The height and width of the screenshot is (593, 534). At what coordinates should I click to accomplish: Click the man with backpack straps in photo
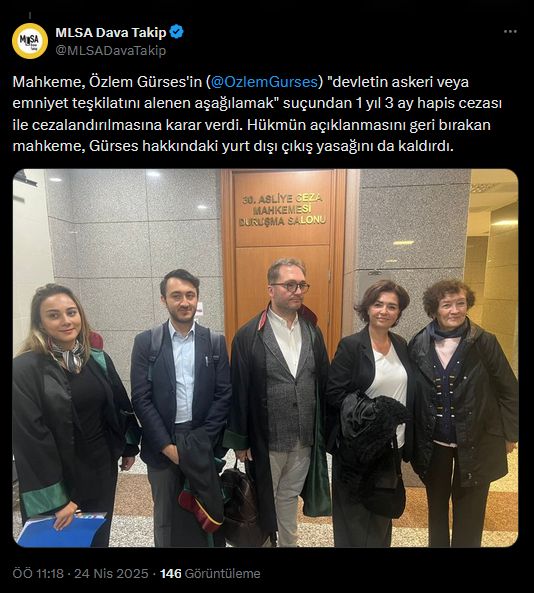pyautogui.click(x=181, y=407)
